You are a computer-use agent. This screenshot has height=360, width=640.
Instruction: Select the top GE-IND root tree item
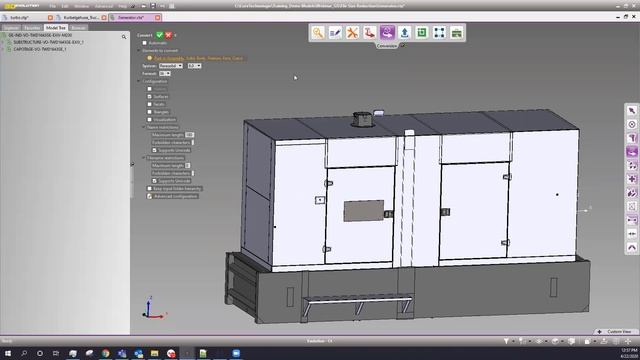(40, 35)
